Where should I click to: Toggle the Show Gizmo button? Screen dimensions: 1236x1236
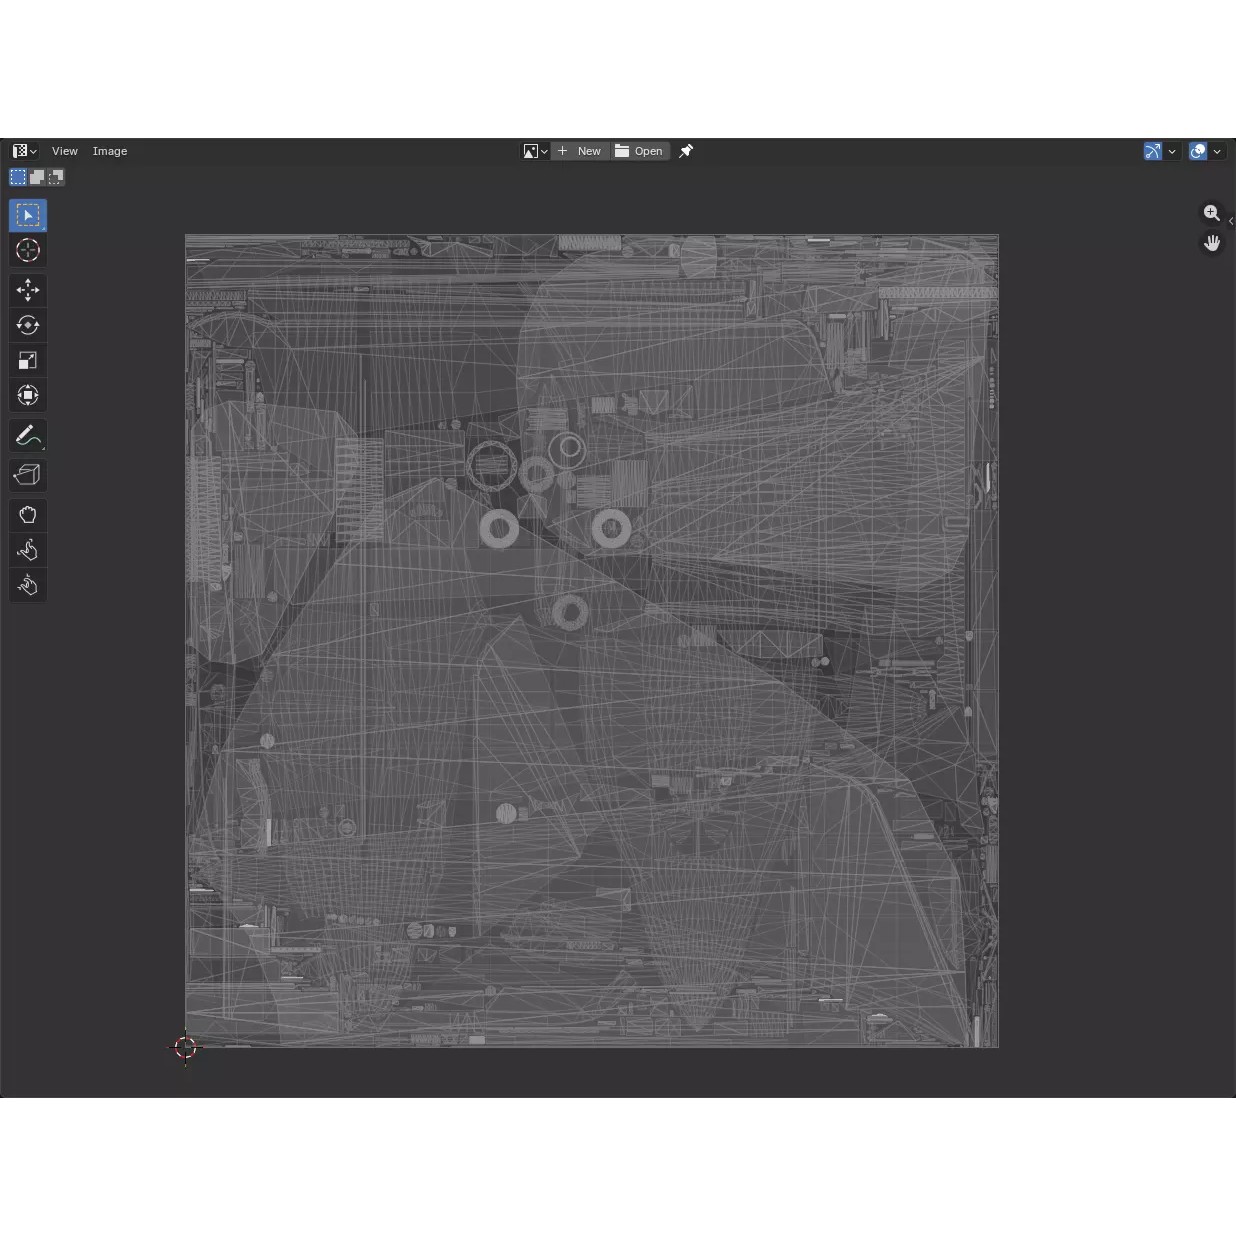tap(1153, 151)
